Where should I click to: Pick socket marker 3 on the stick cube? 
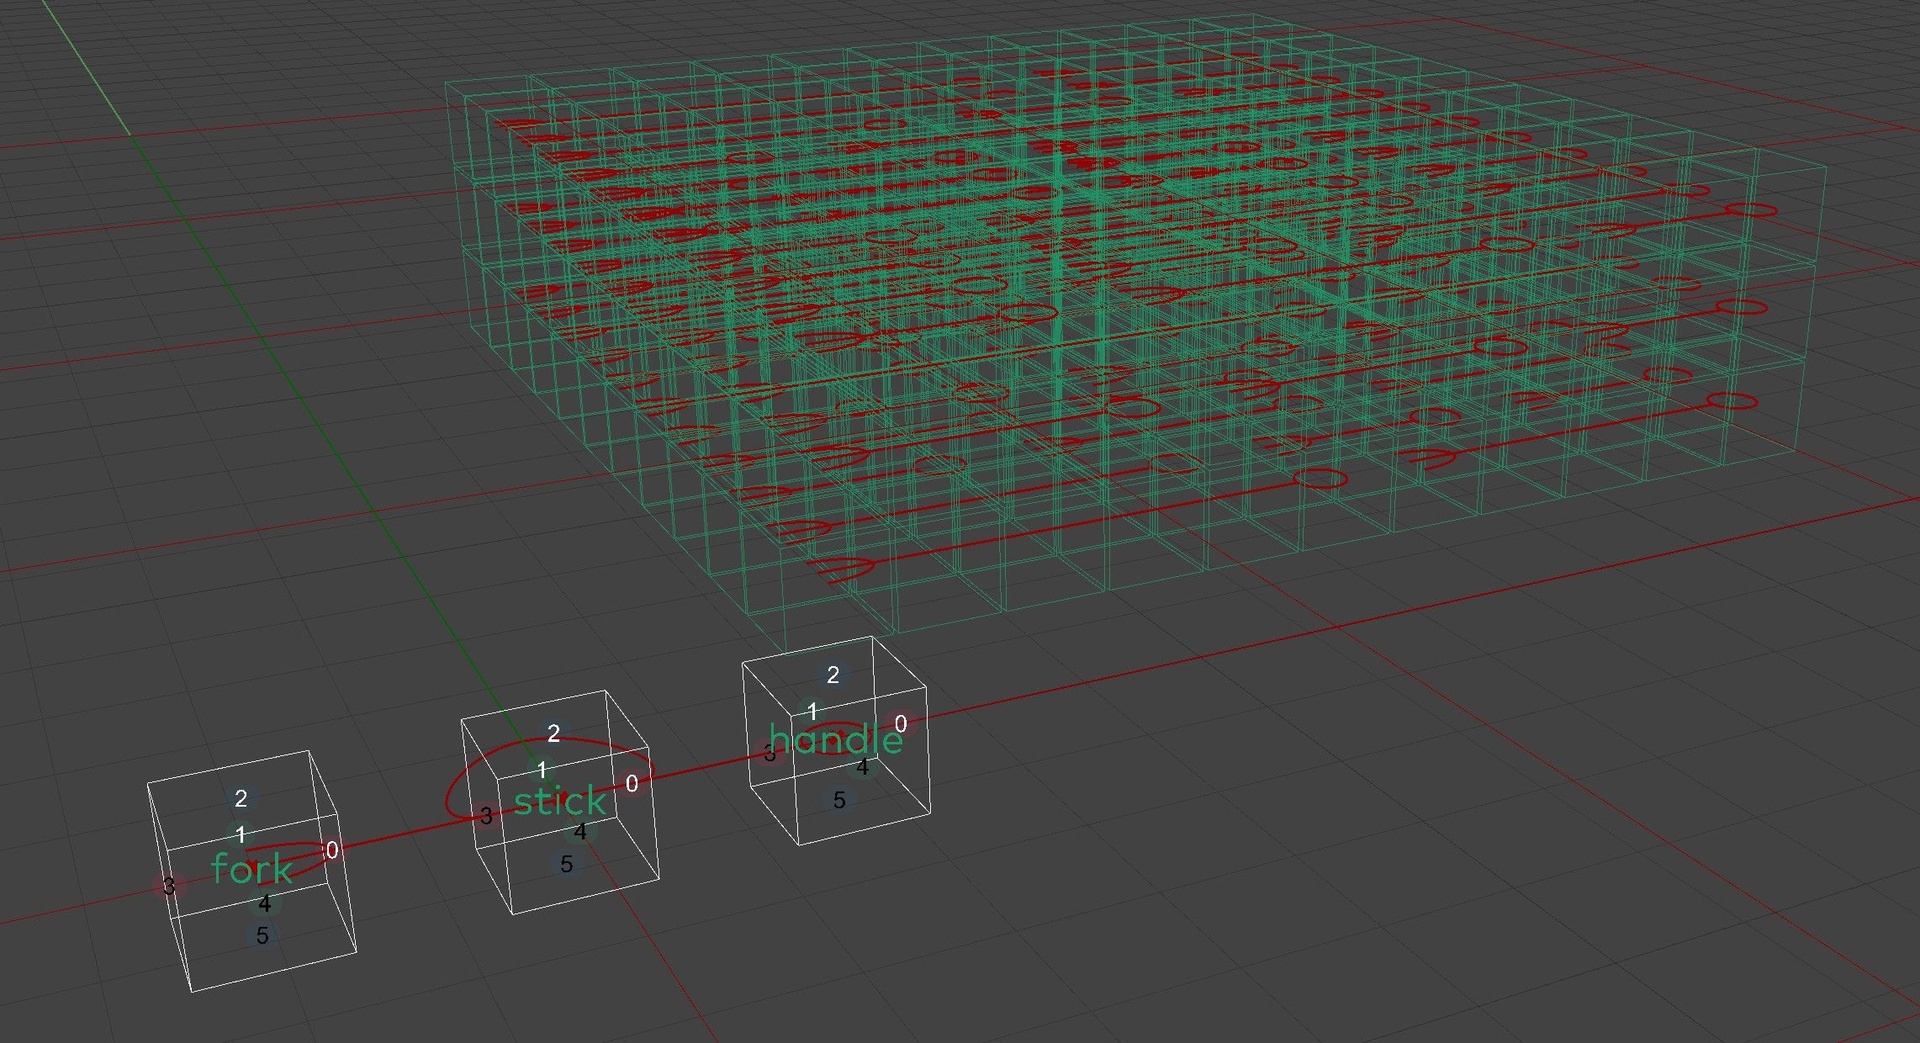pyautogui.click(x=486, y=816)
